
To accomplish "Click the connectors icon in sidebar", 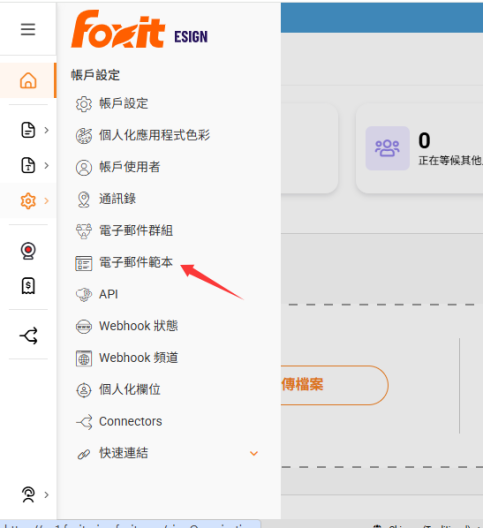I will click(x=29, y=336).
